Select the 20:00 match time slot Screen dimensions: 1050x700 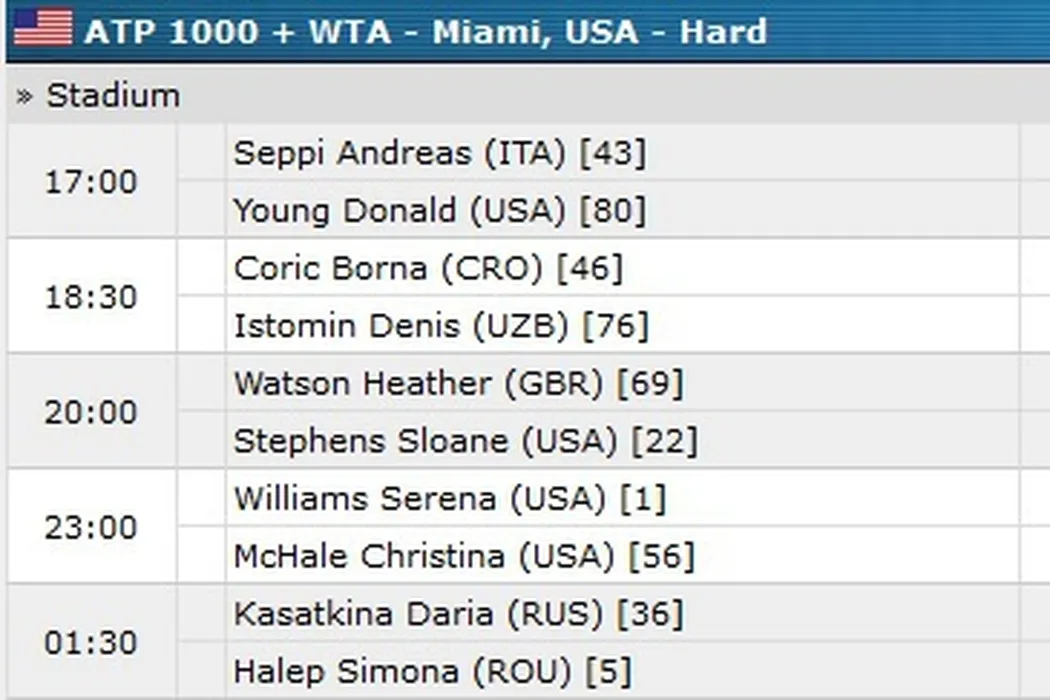click(91, 412)
